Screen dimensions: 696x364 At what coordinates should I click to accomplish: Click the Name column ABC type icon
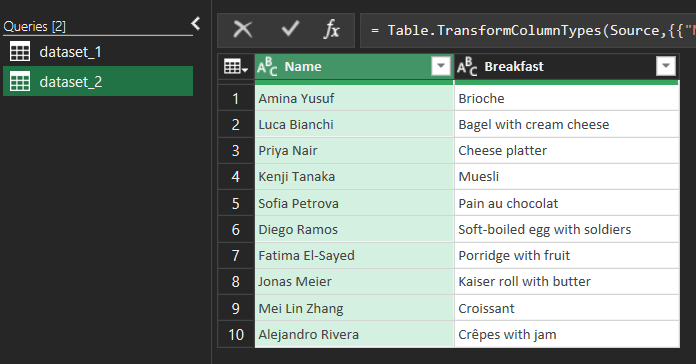coord(267,67)
